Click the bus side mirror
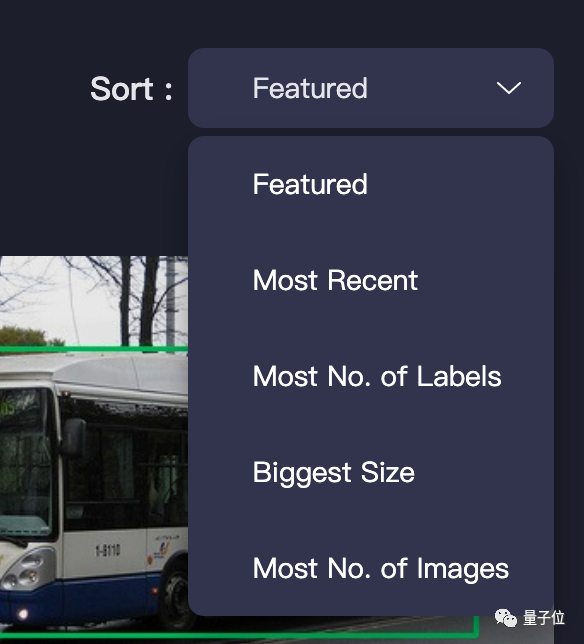Image resolution: width=584 pixels, height=644 pixels. (x=73, y=435)
